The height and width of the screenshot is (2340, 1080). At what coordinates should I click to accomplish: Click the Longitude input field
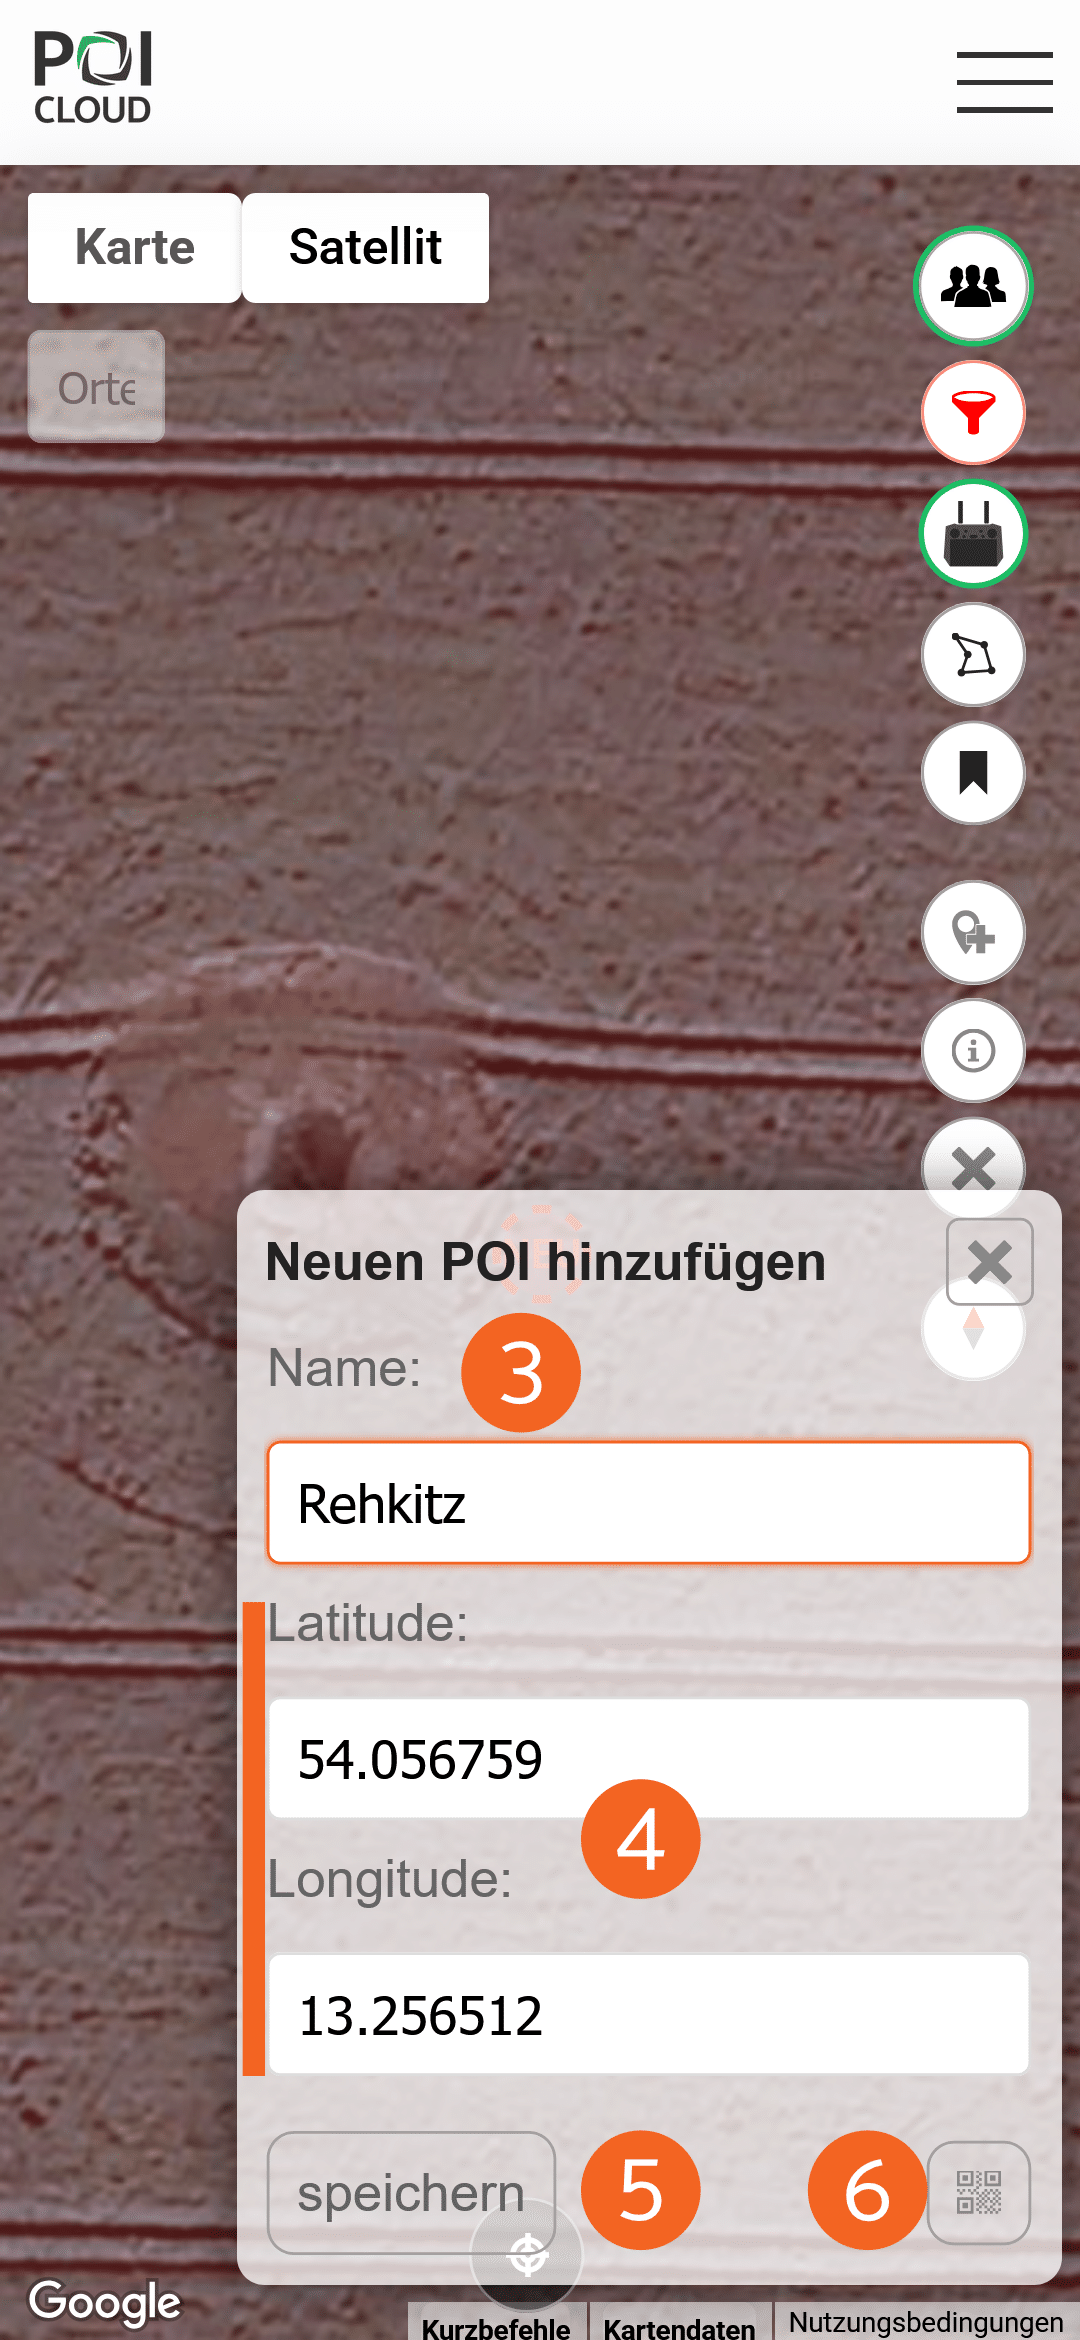pos(649,2014)
